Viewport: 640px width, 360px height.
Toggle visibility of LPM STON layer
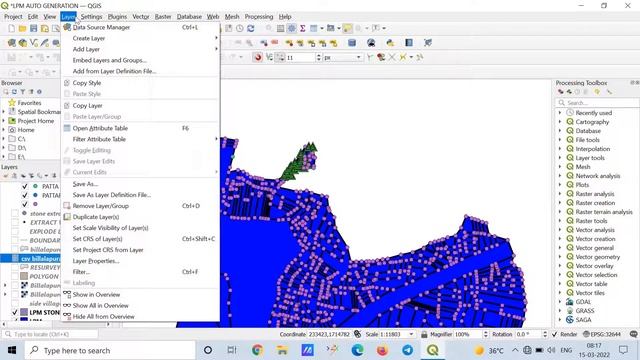click(x=15, y=312)
